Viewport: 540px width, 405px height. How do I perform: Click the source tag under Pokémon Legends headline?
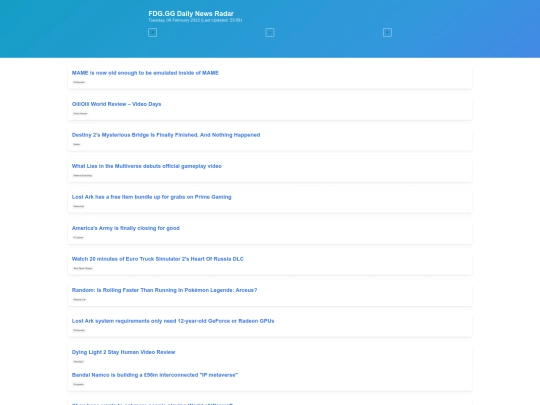(80, 299)
